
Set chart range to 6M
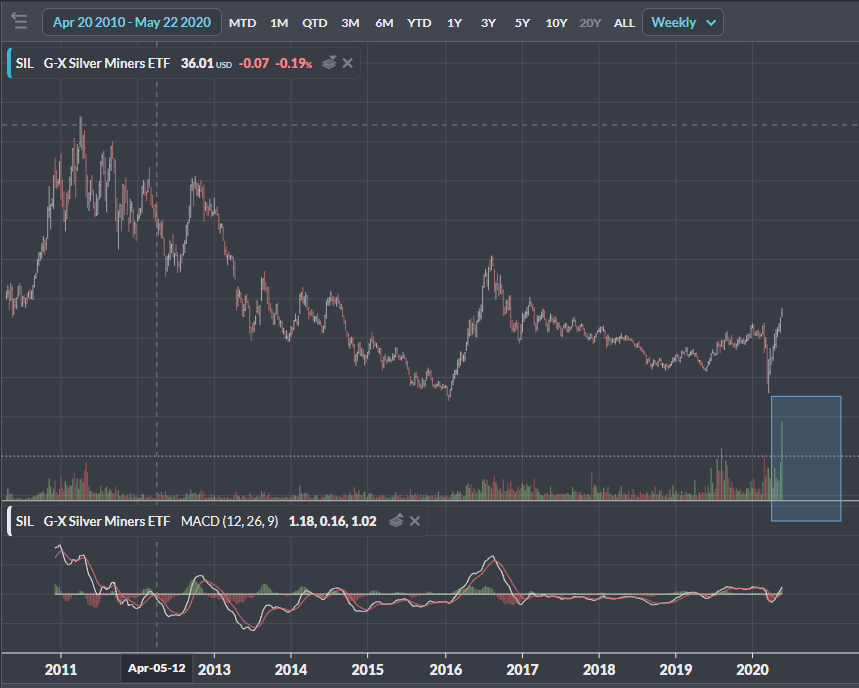(384, 23)
